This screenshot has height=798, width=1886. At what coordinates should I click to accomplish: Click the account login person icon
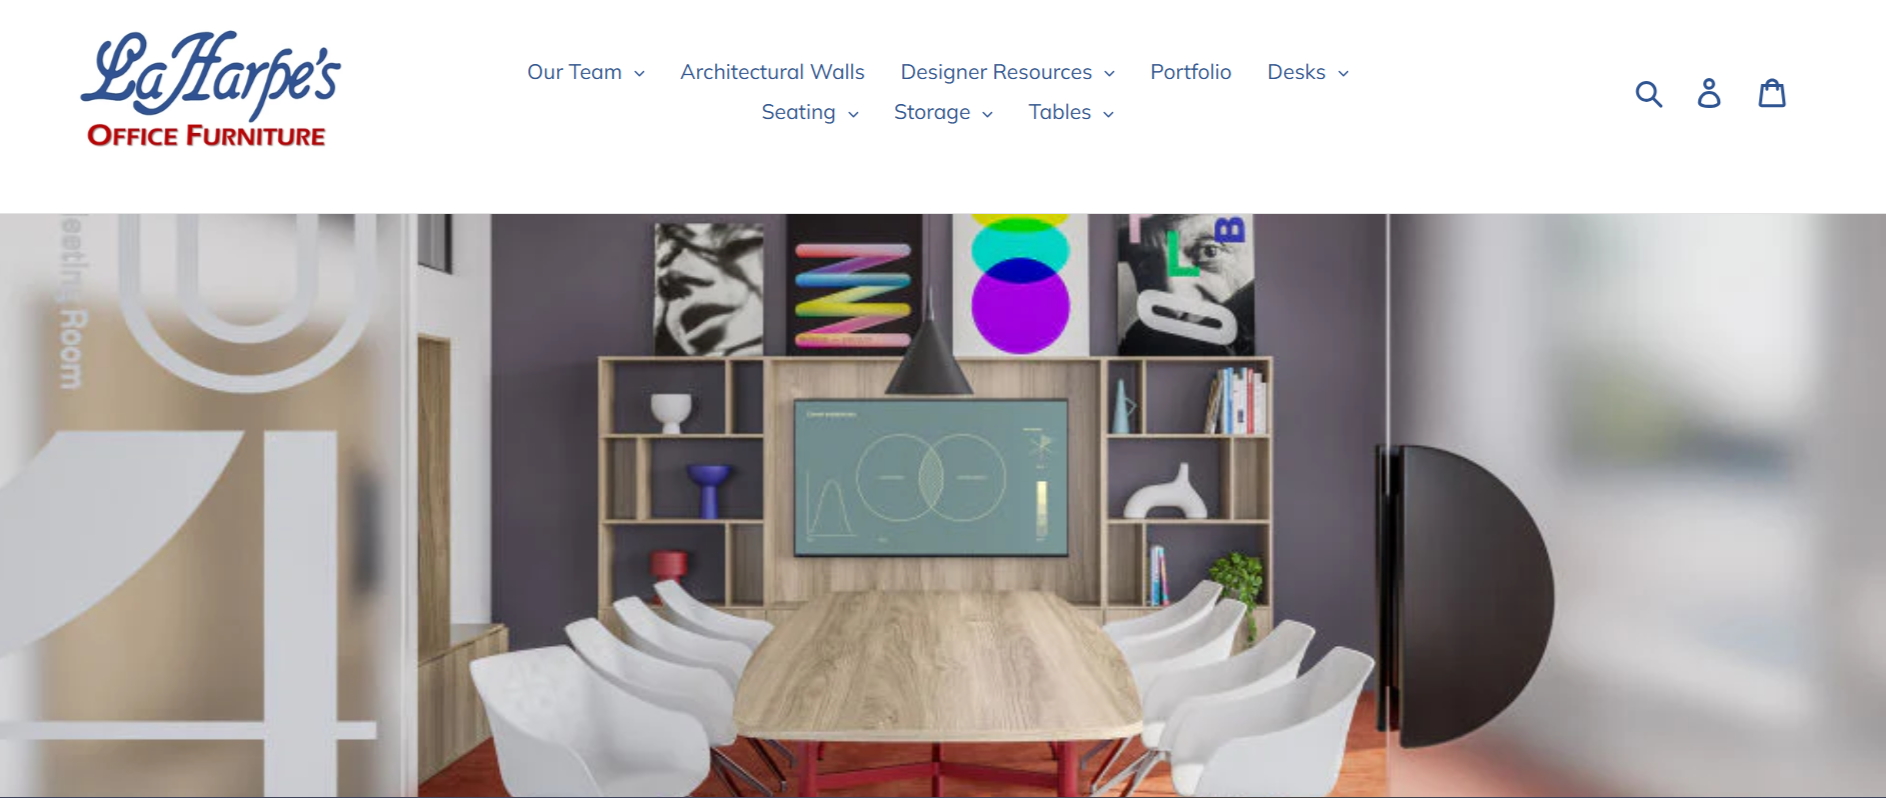(1709, 93)
